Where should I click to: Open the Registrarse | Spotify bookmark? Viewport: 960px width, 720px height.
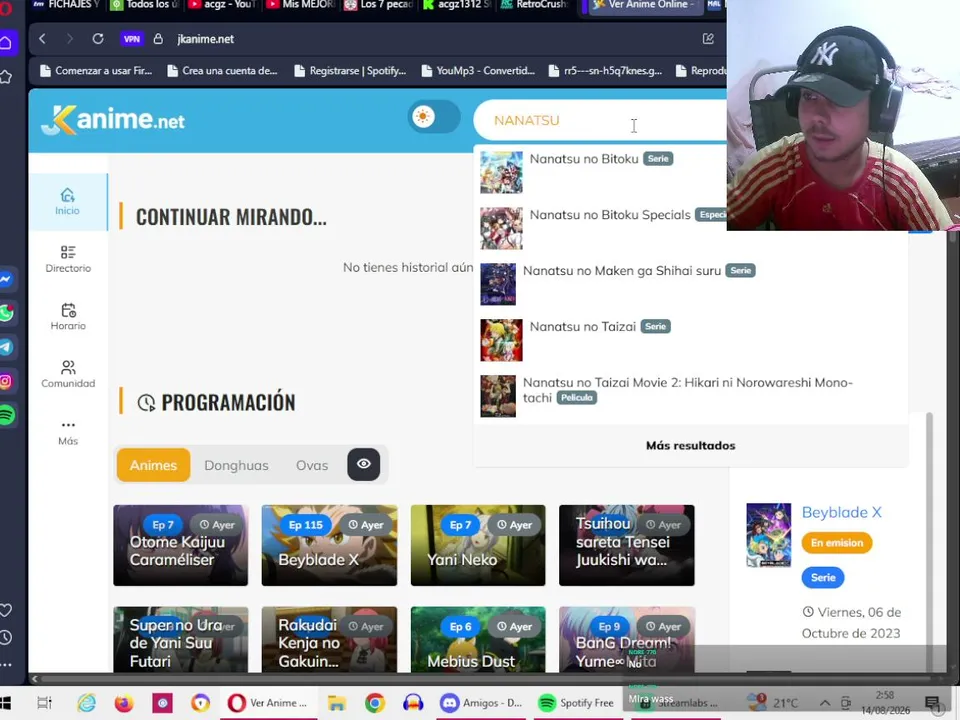(x=350, y=71)
